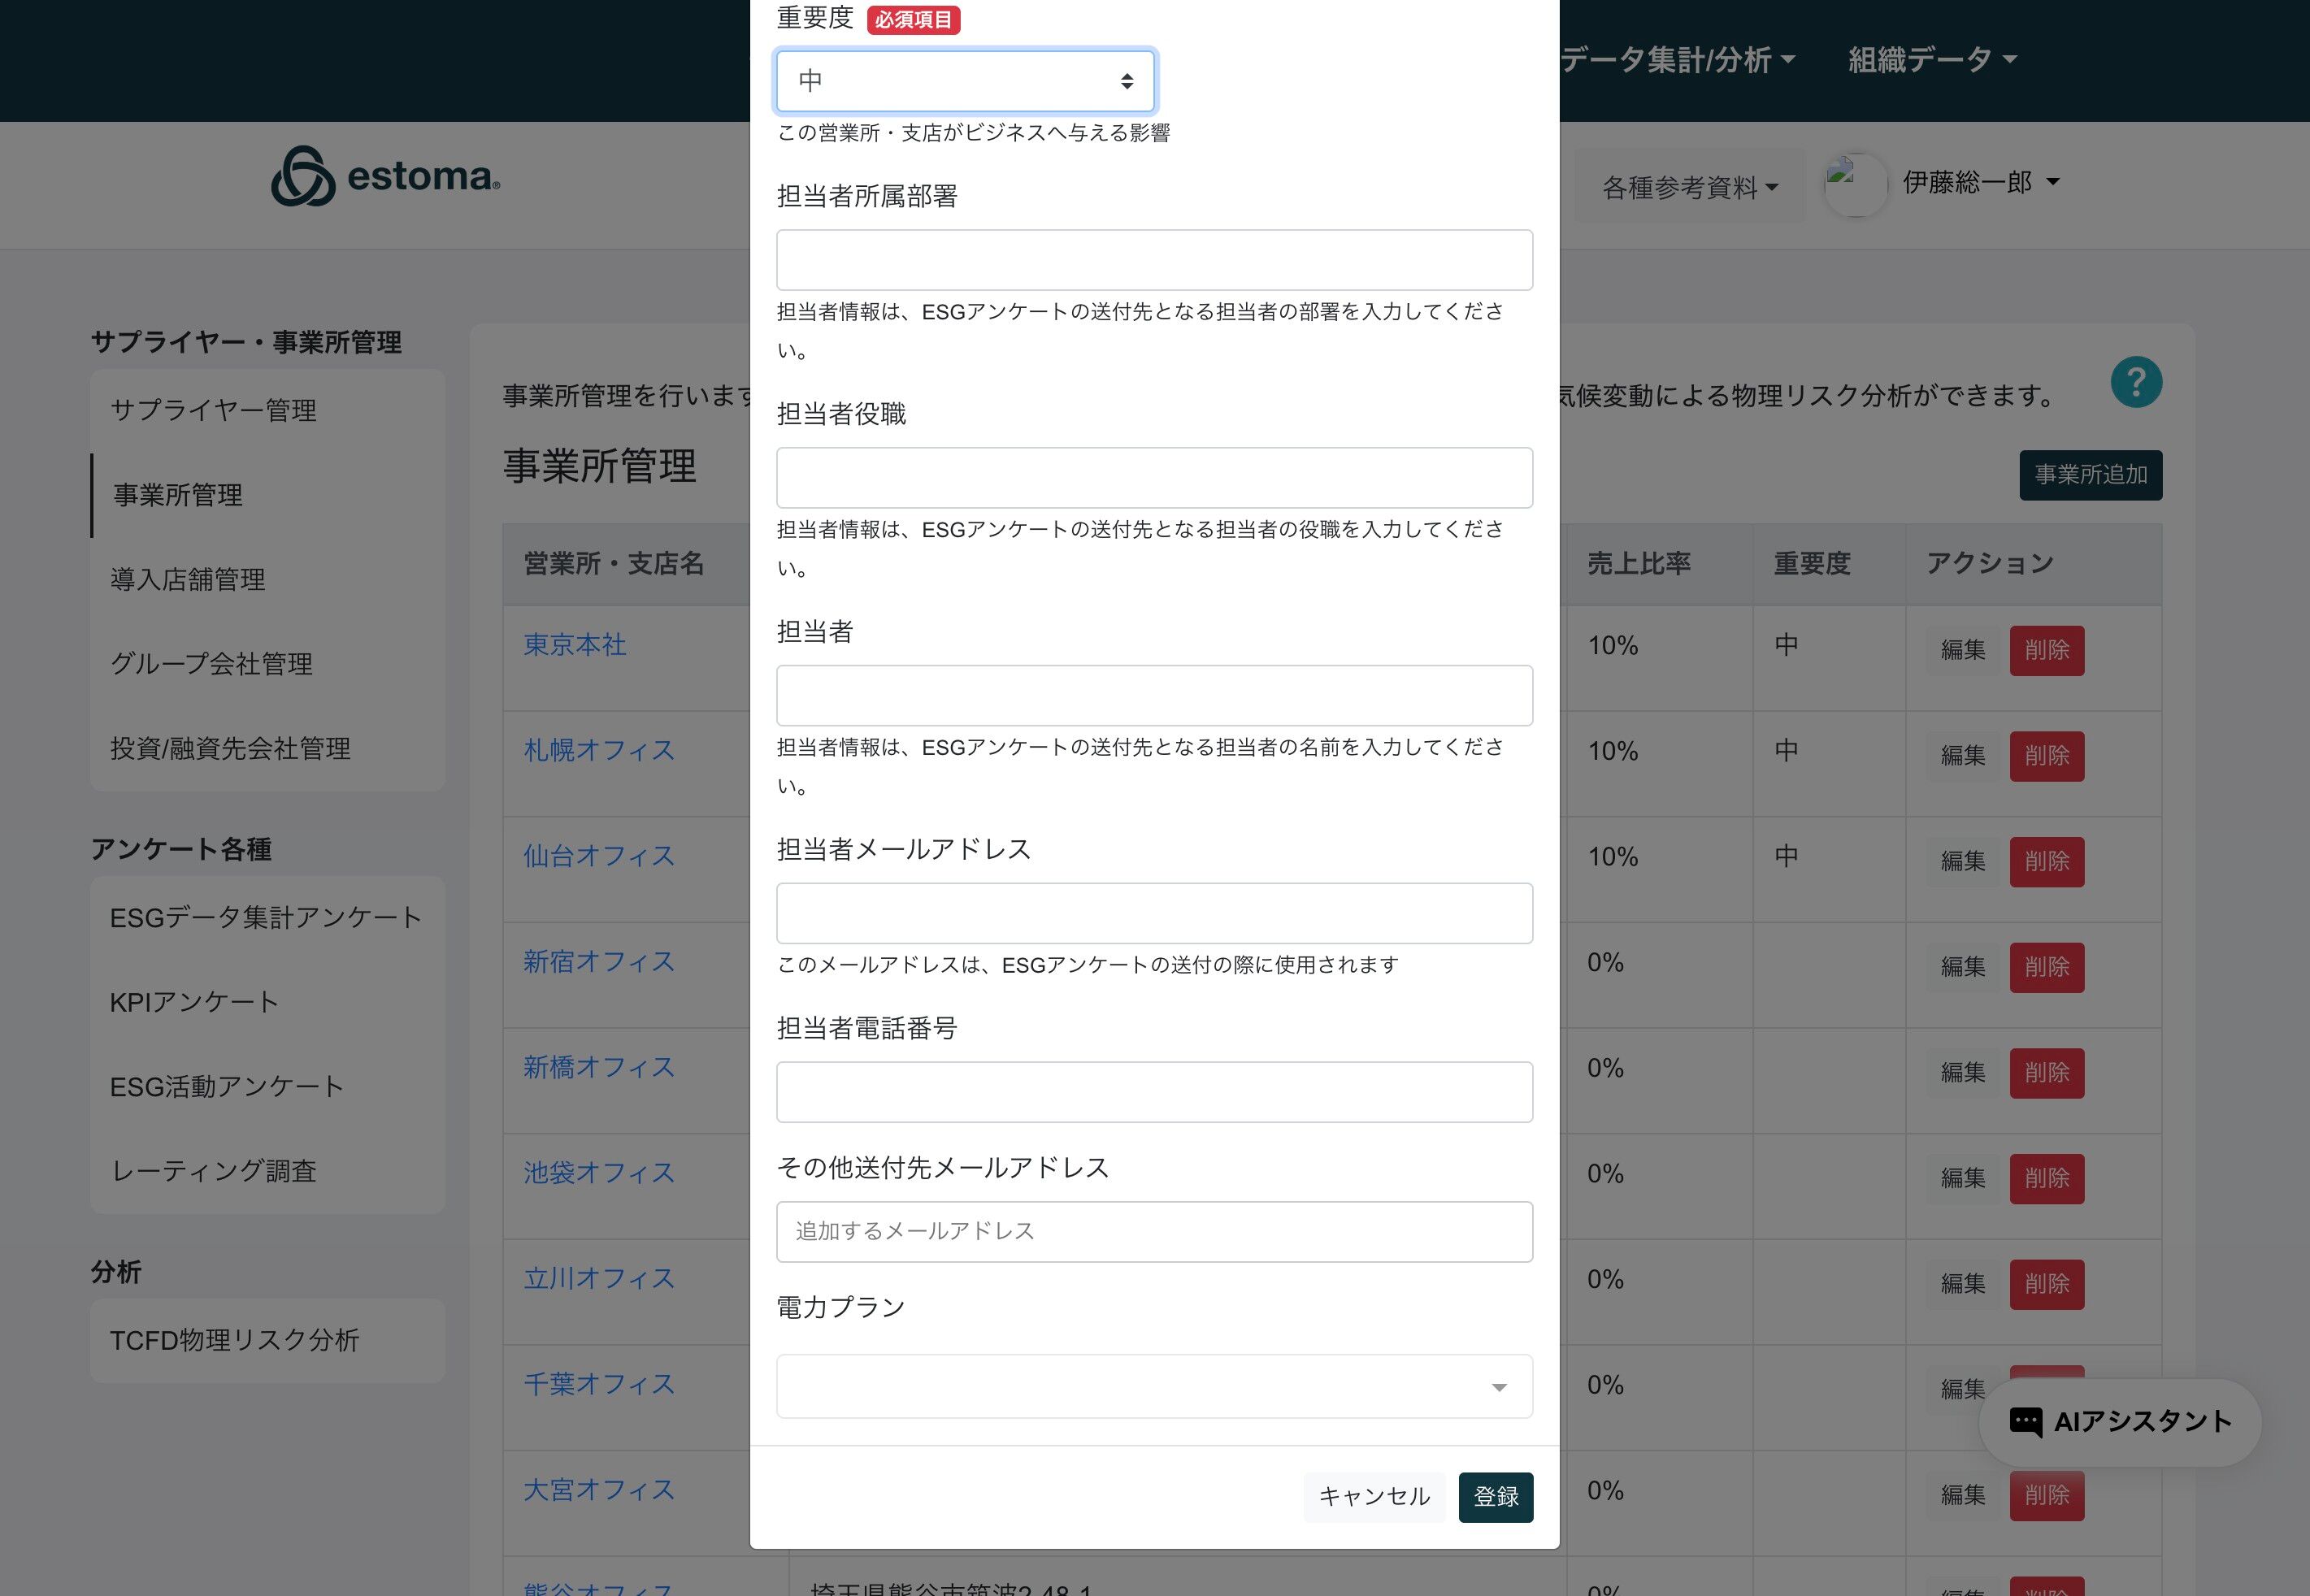
Task: Open the データ集計/分析 menu
Action: 1676,60
